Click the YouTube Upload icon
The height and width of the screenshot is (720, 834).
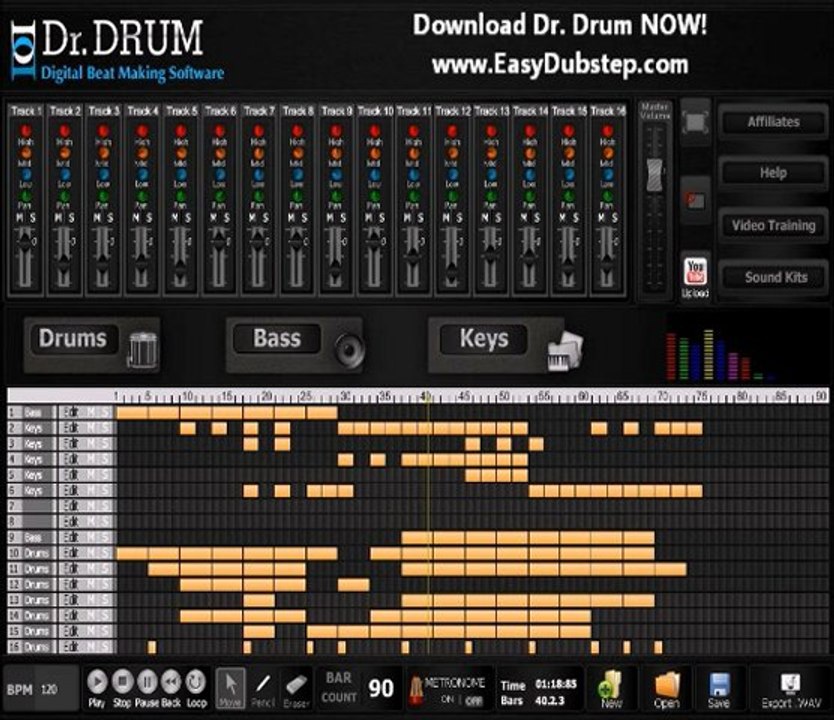(695, 272)
